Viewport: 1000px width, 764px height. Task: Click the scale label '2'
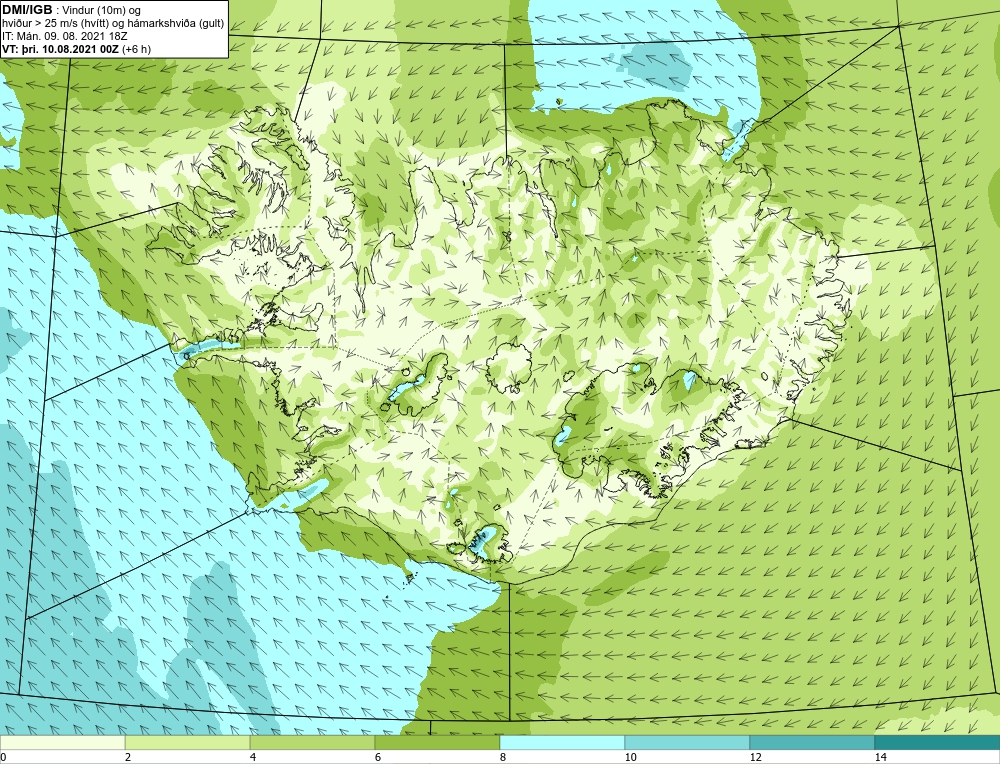coord(128,758)
